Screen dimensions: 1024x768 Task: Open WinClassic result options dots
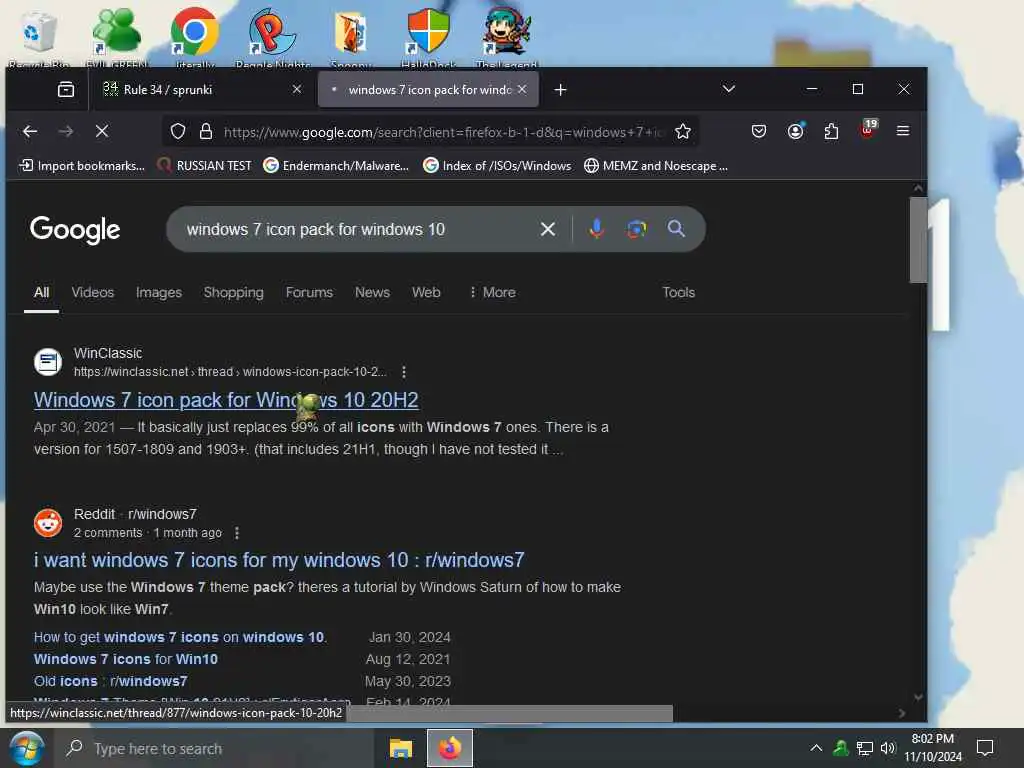[x=404, y=372]
